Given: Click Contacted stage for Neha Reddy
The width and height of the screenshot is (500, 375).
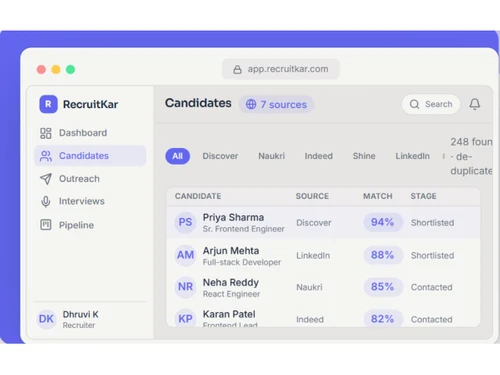Looking at the screenshot, I should pyautogui.click(x=431, y=287).
